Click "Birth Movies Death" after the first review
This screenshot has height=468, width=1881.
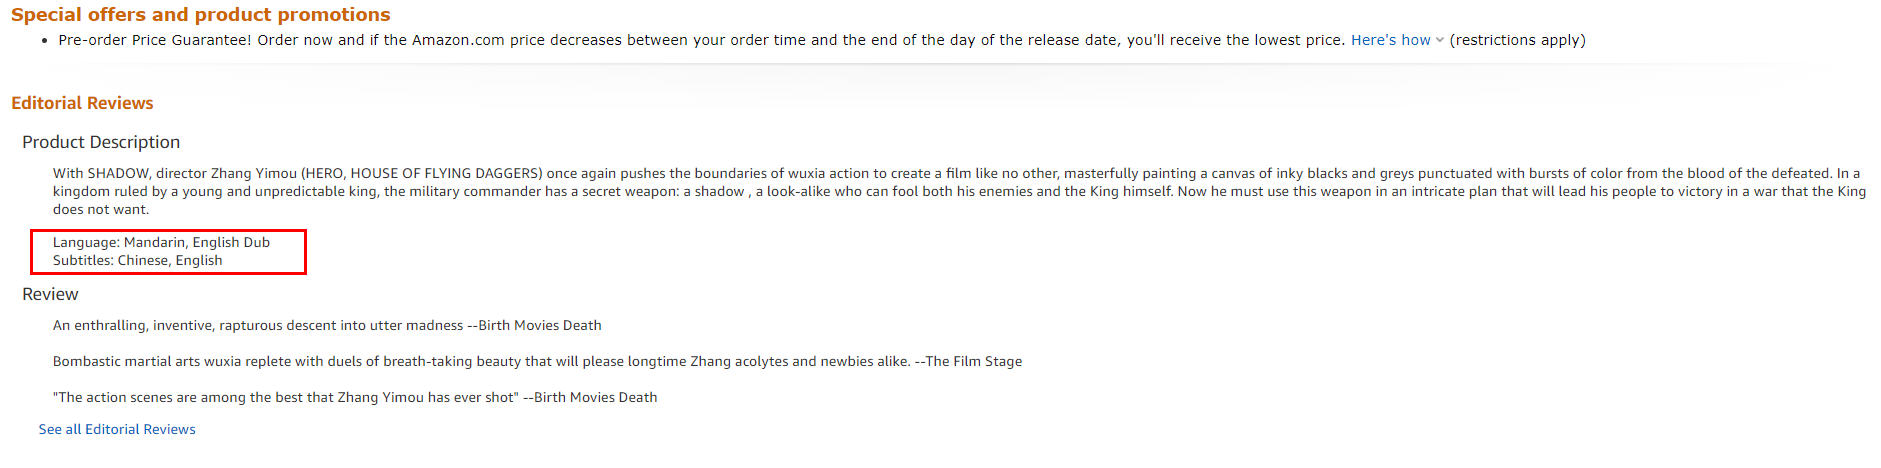[x=540, y=325]
